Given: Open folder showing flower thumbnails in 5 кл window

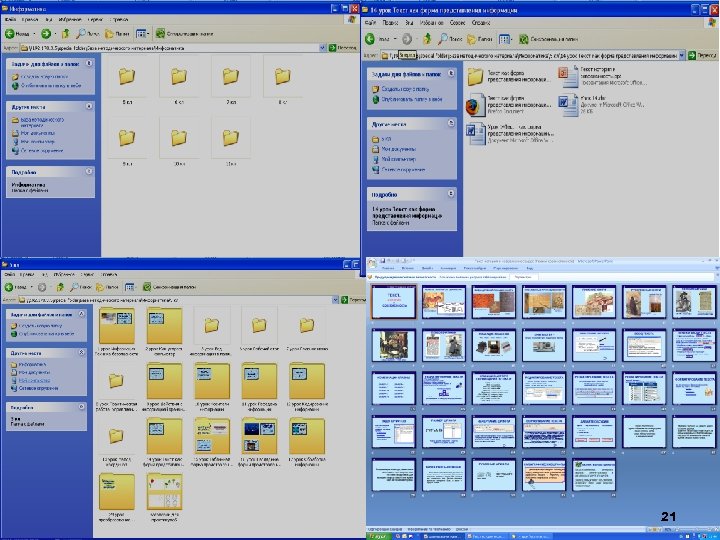Looking at the screenshot, I should [x=164, y=498].
